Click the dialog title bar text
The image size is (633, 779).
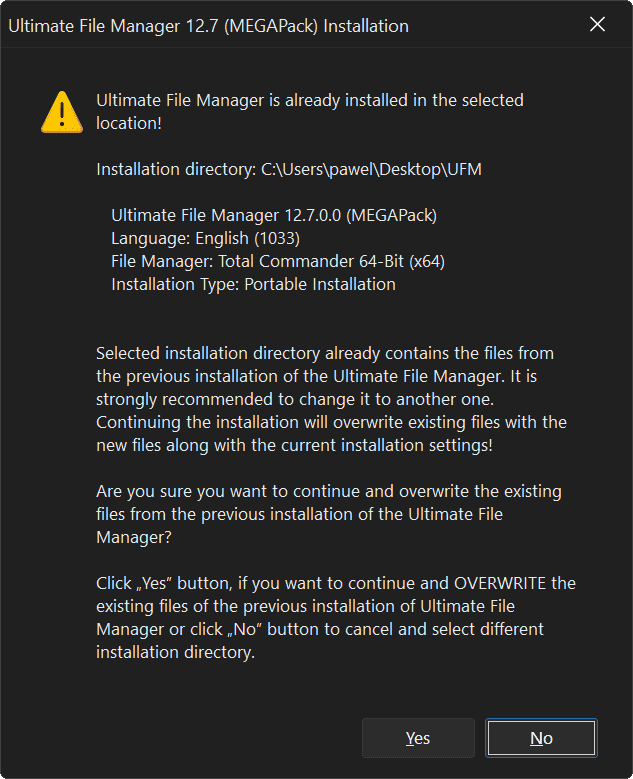pos(208,26)
